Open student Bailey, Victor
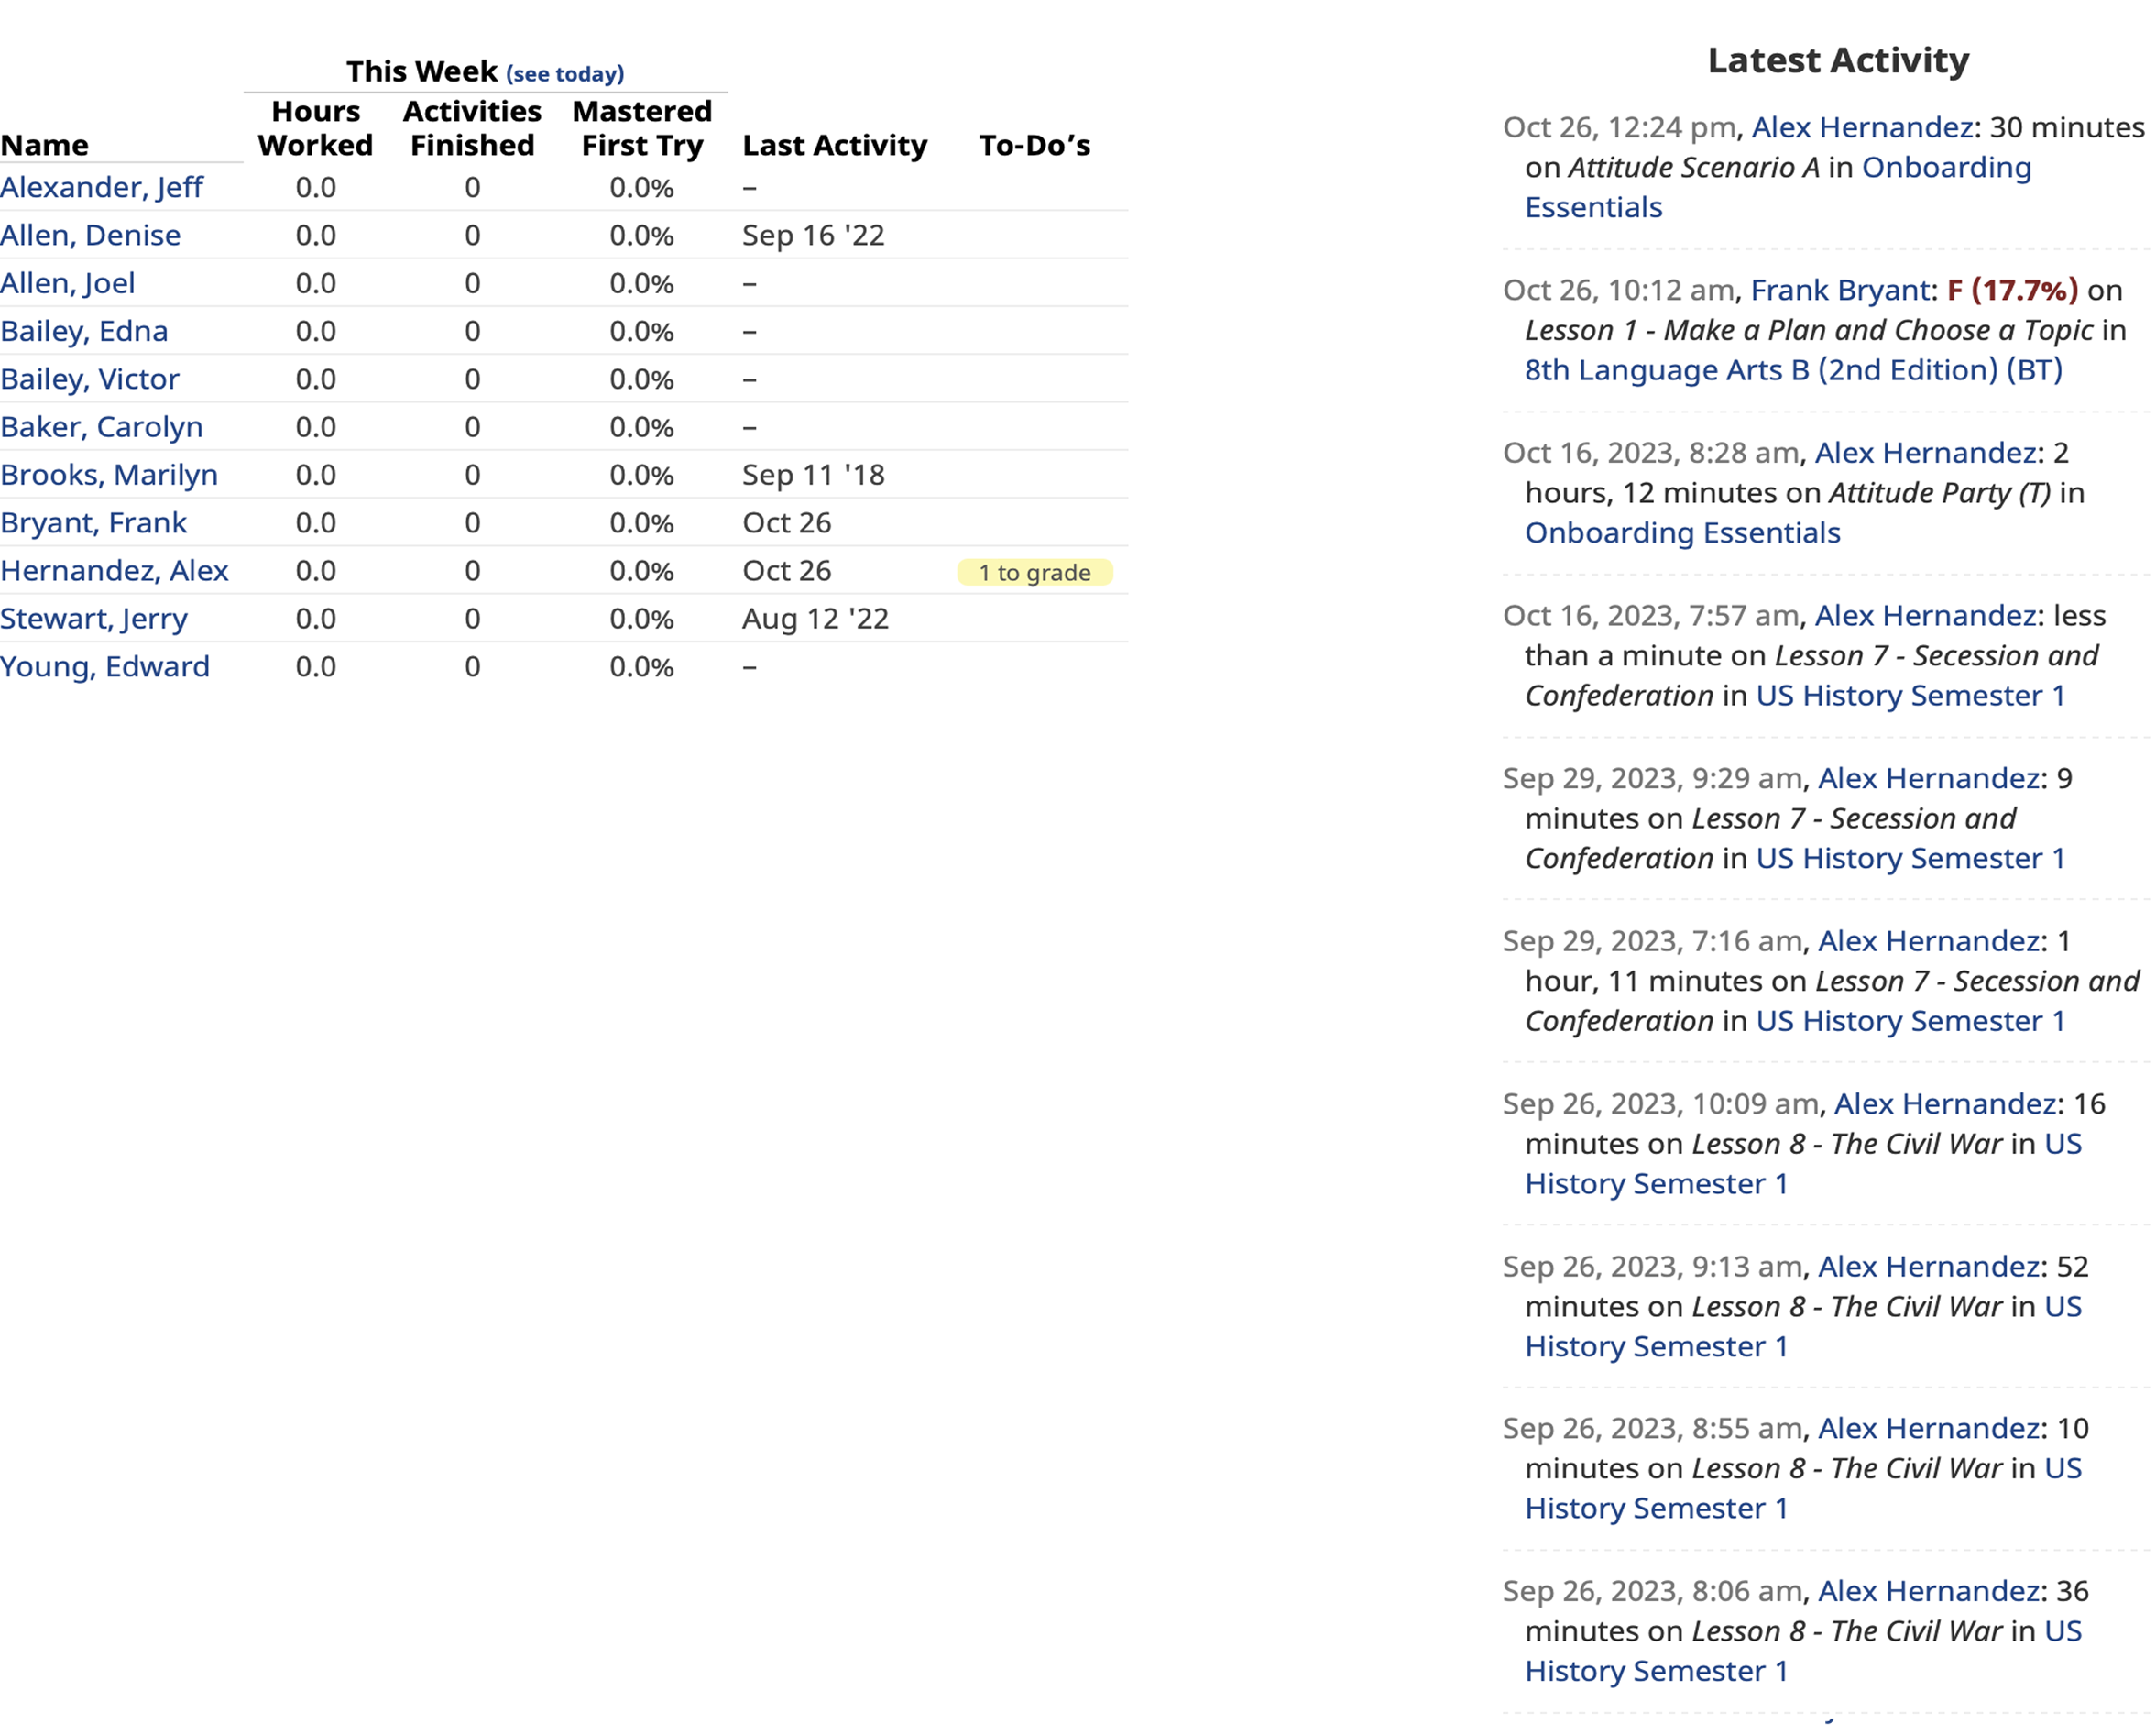2156x1734 pixels. [x=90, y=379]
